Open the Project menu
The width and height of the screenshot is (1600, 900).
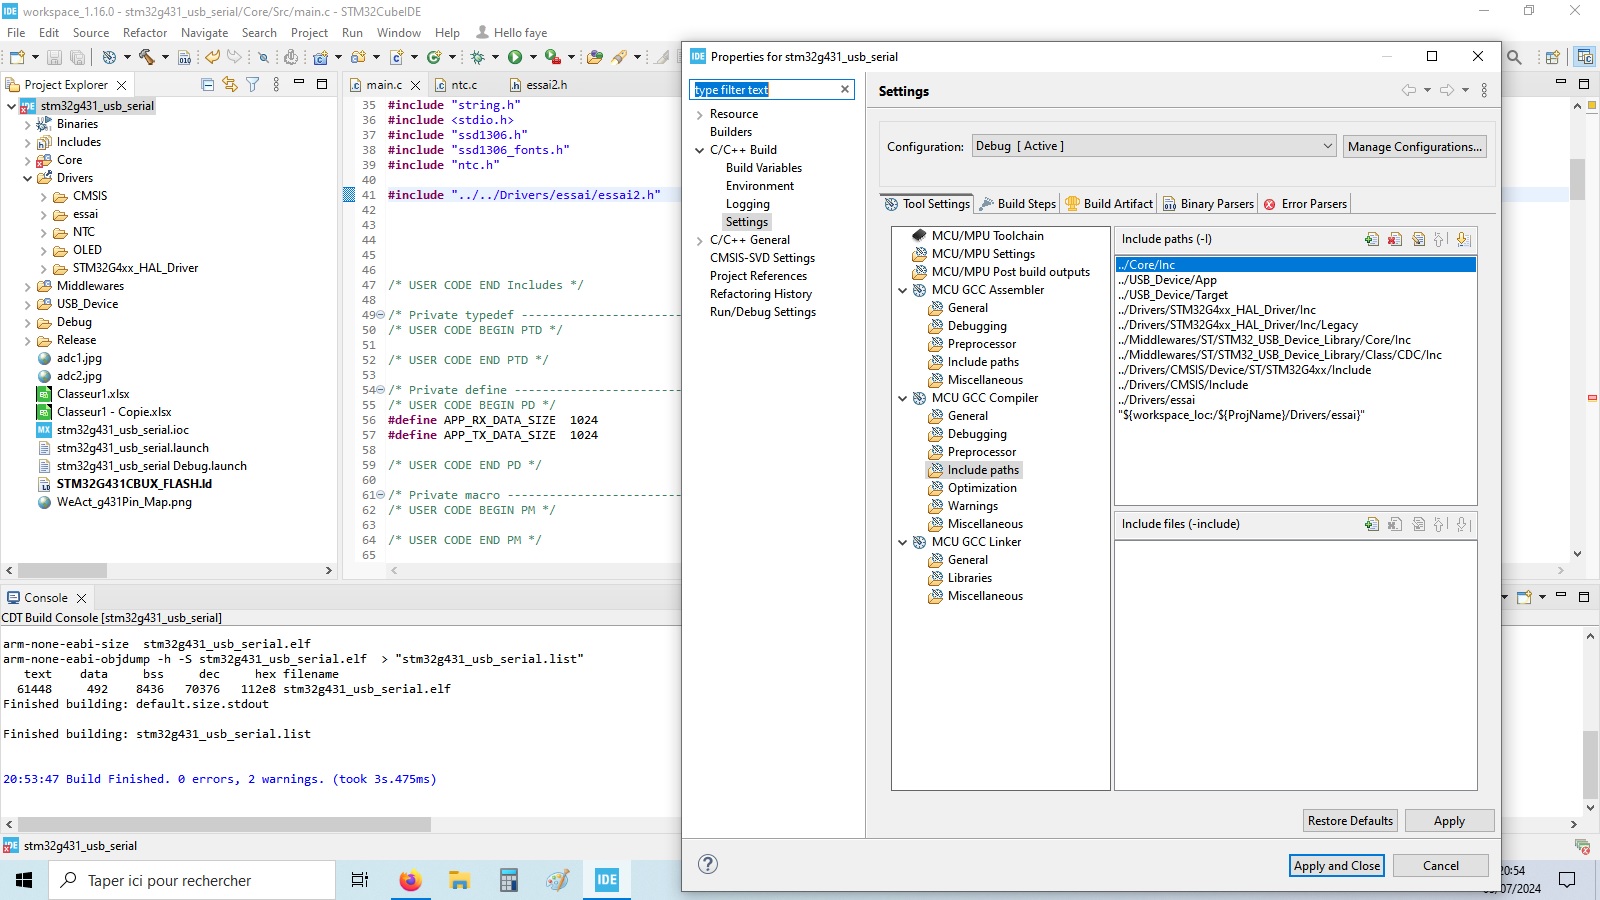point(309,32)
